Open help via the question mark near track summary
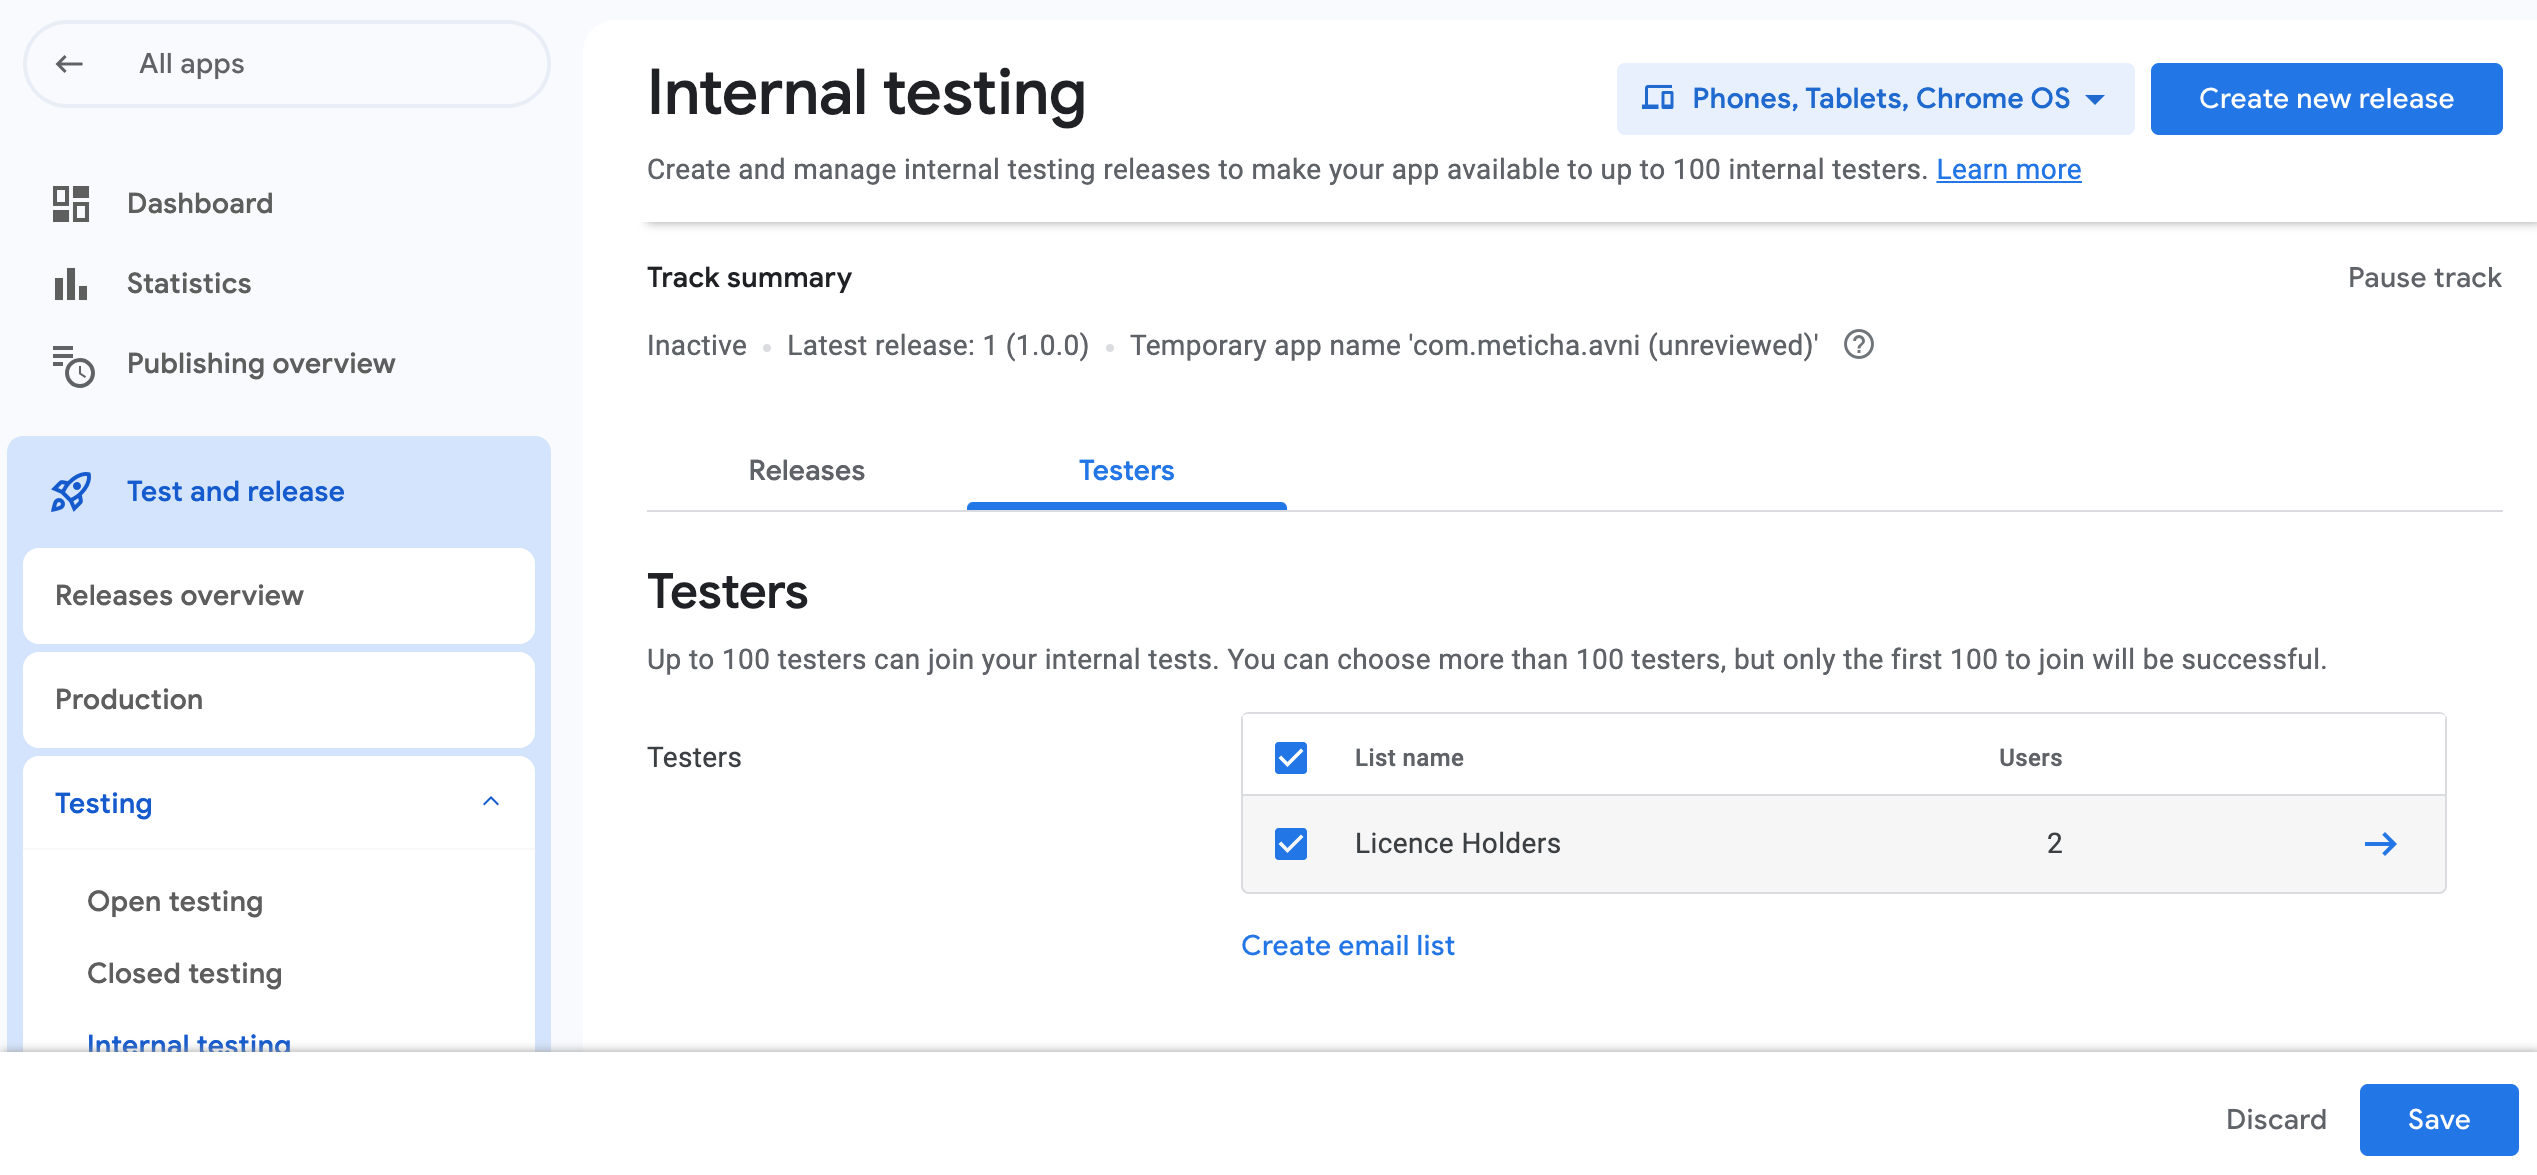The width and height of the screenshot is (2537, 1175). [x=1859, y=345]
